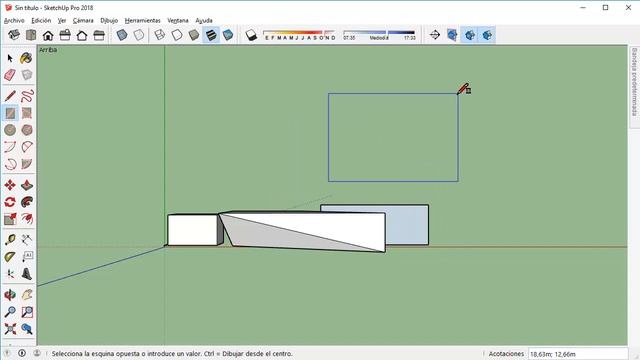Pick the Protractor tool
Viewport: 640px width, 360px height.
point(10,257)
